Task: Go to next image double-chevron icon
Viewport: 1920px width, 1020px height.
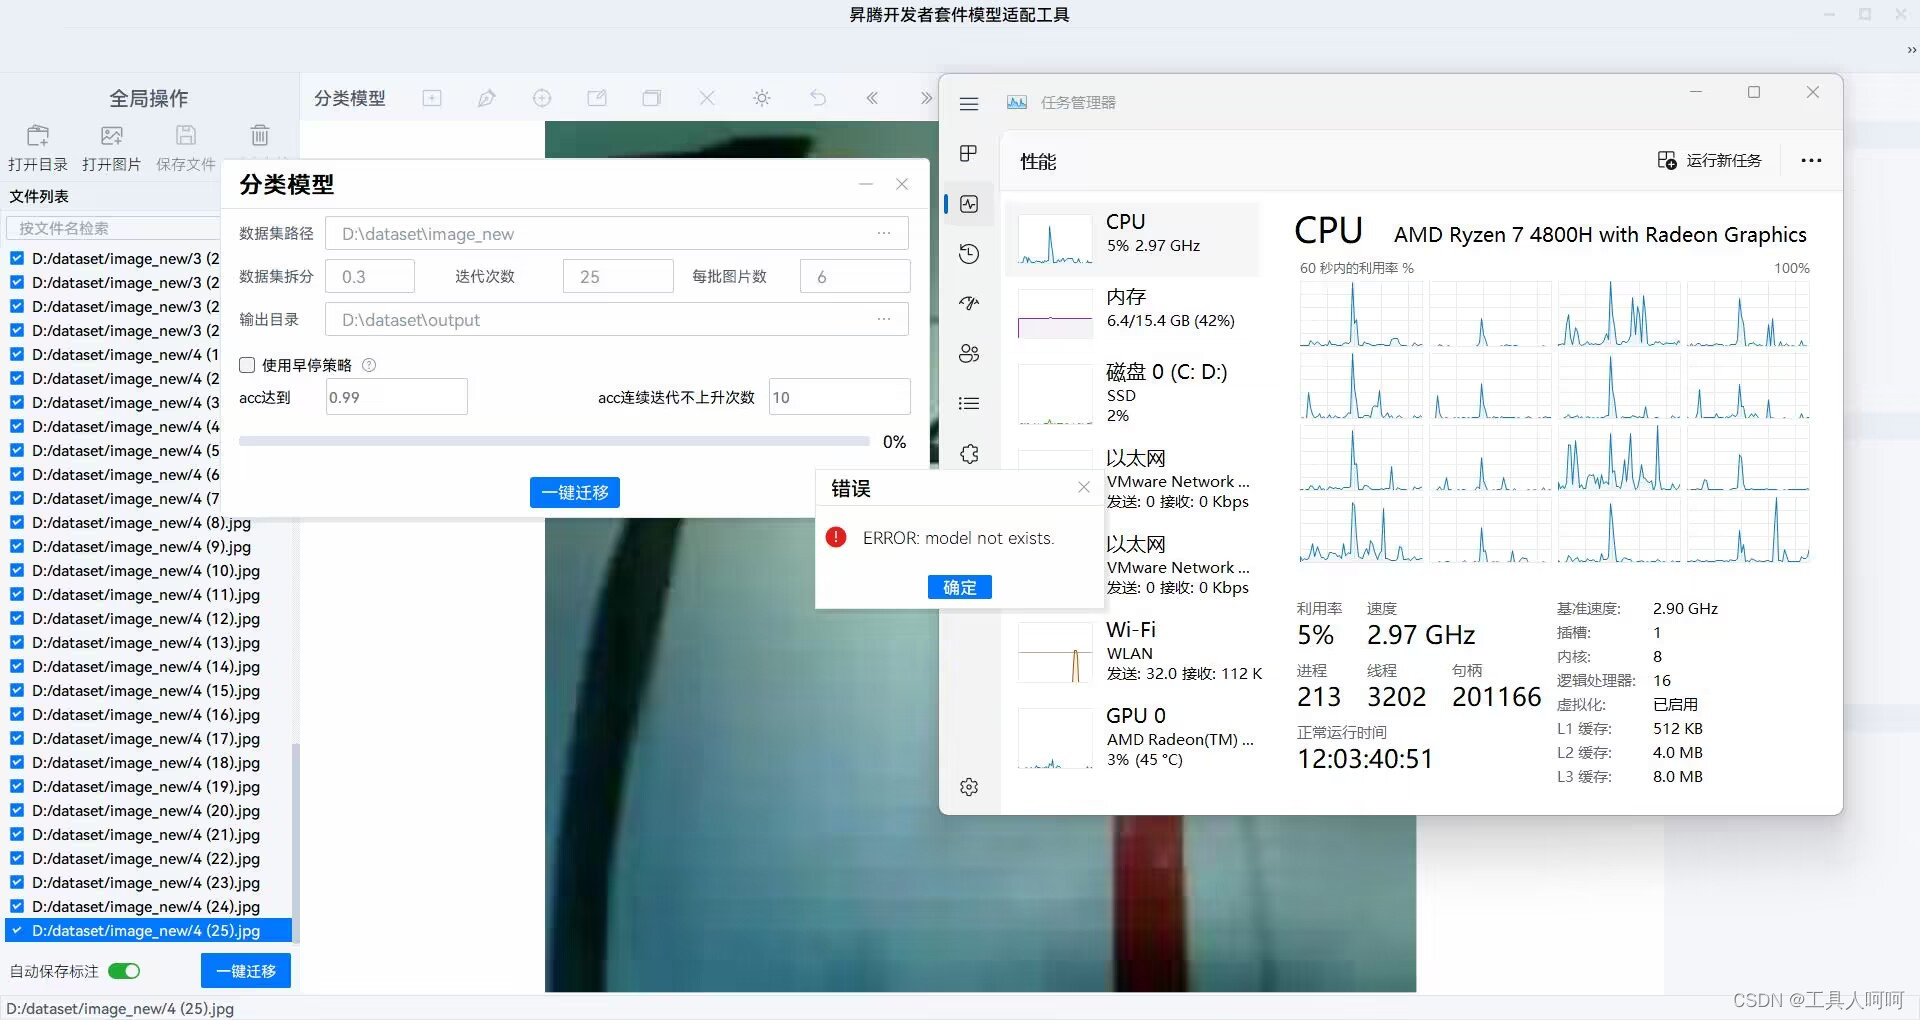Action: click(926, 98)
